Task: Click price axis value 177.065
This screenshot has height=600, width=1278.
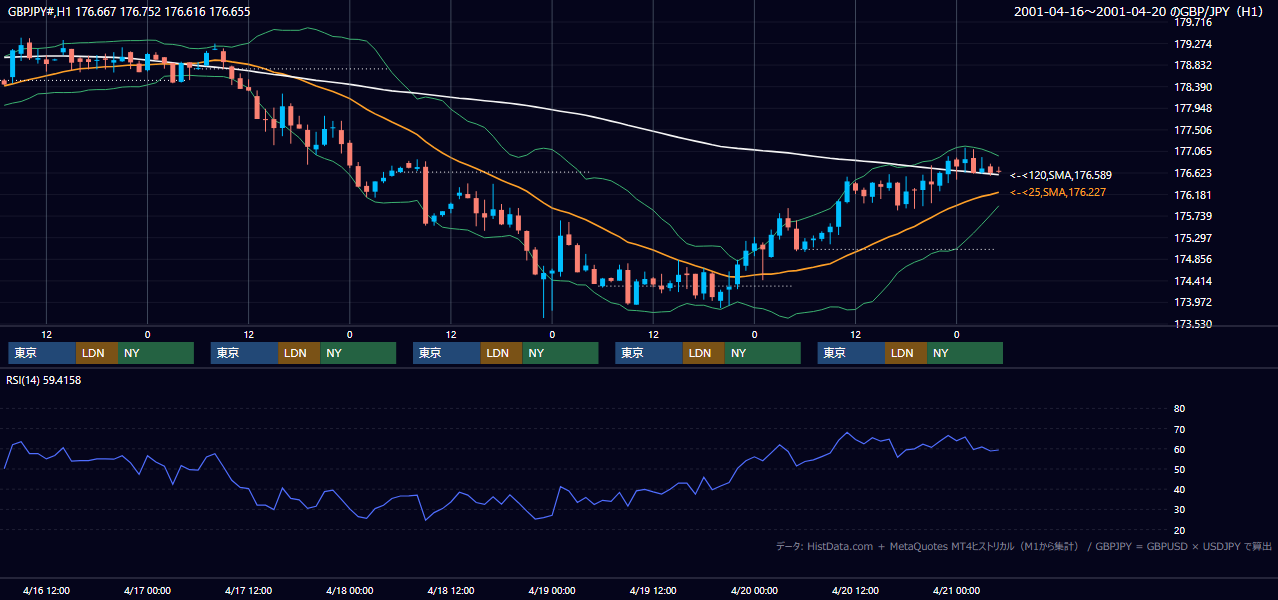Action: (1192, 151)
